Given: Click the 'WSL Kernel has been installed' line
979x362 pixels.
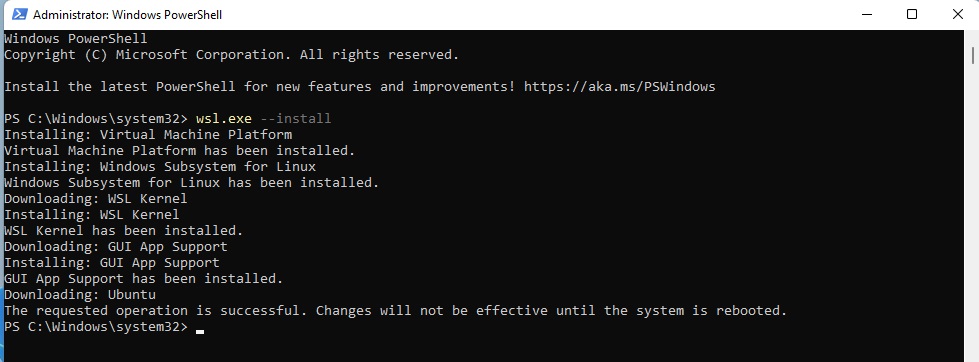Looking at the screenshot, I should point(124,231).
